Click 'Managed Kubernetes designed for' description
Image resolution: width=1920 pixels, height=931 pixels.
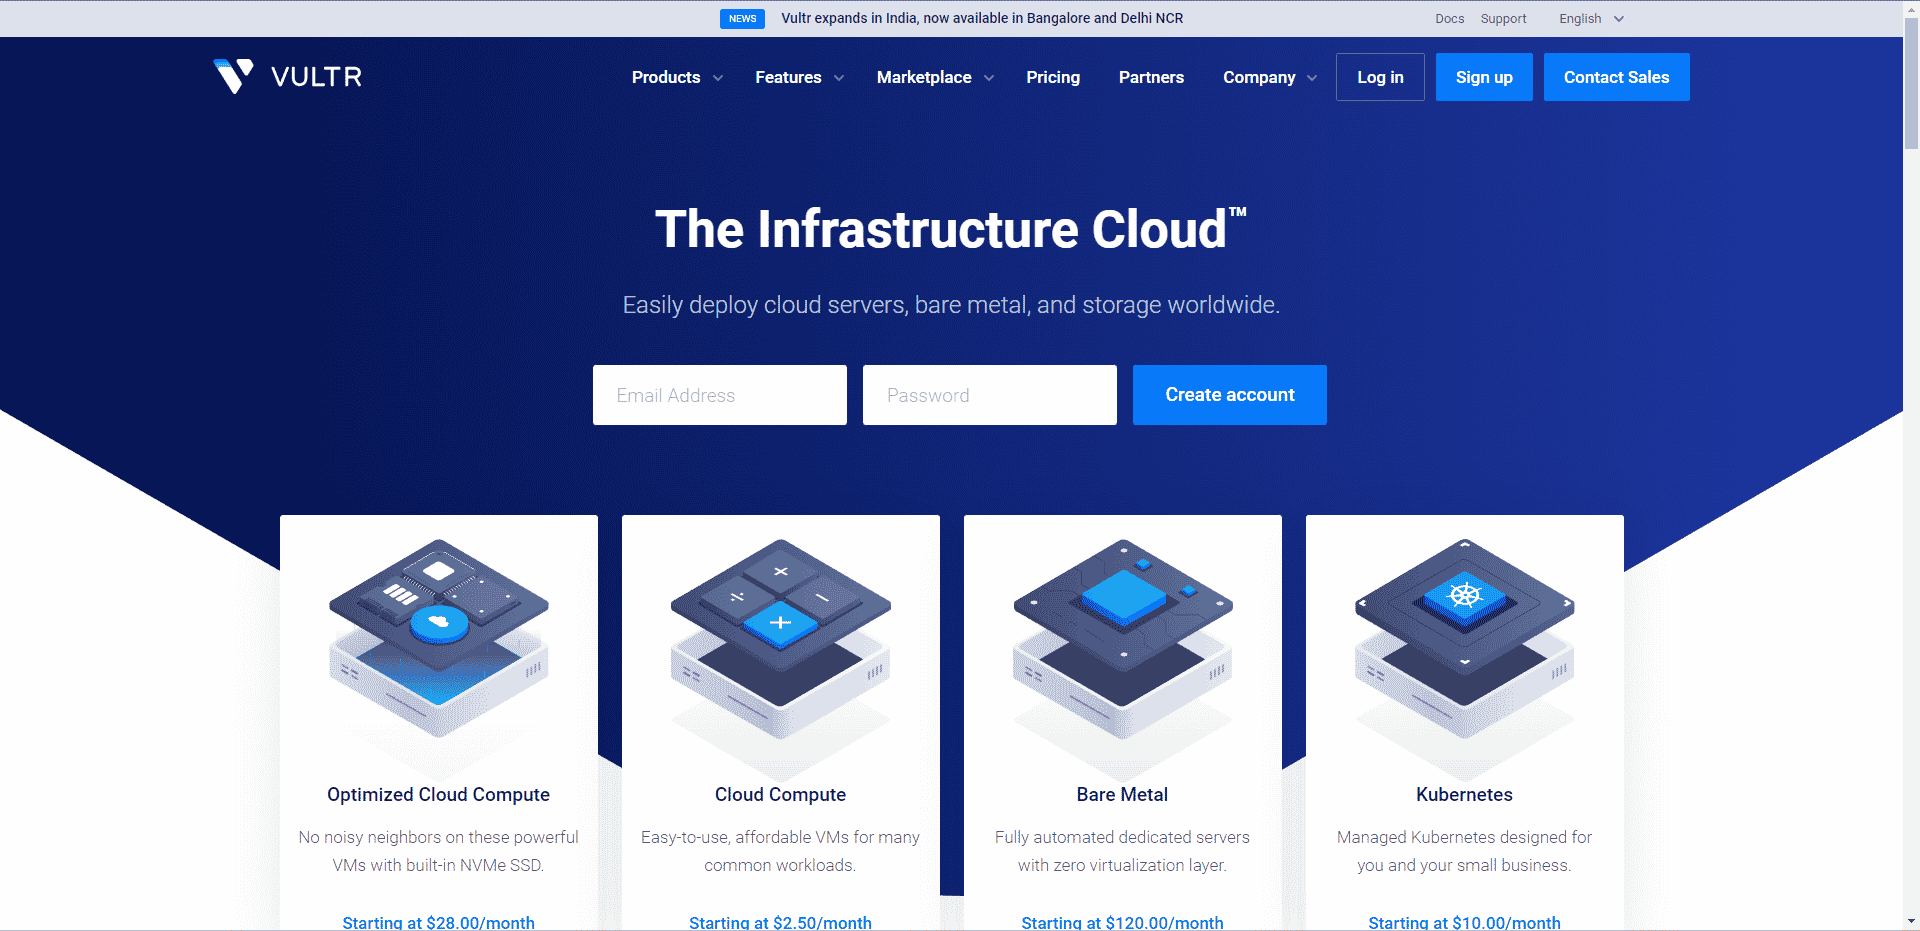[1464, 851]
